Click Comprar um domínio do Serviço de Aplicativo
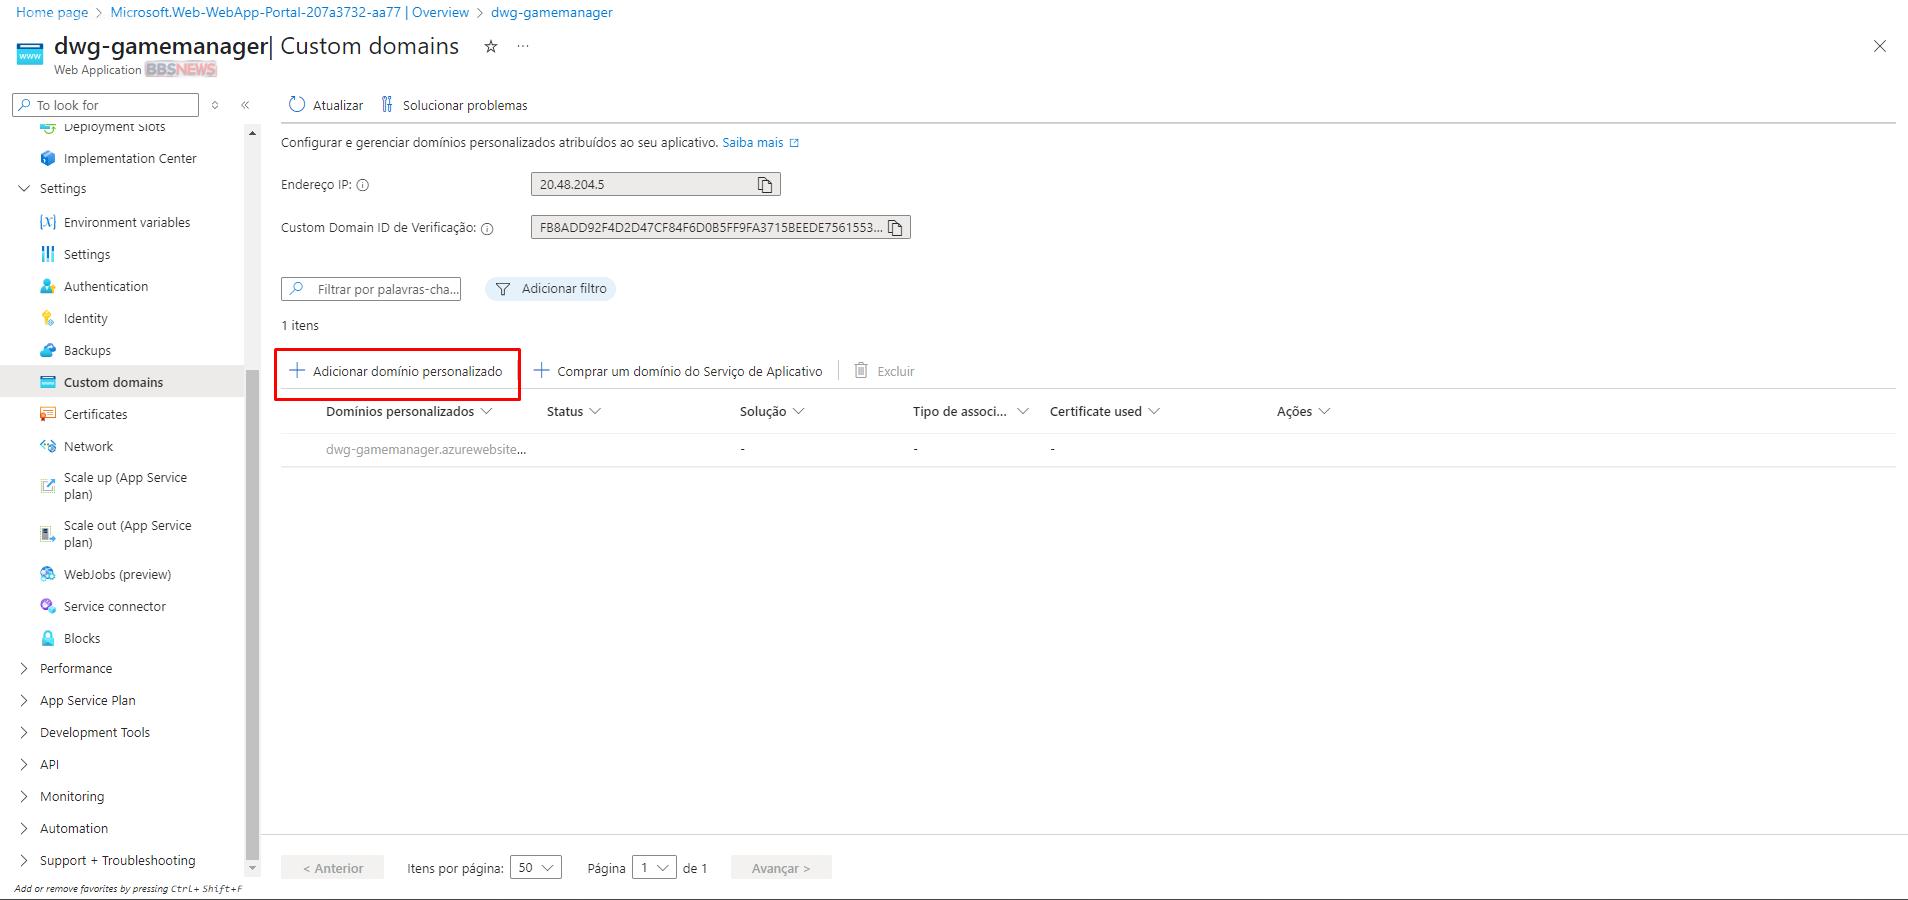 [679, 371]
